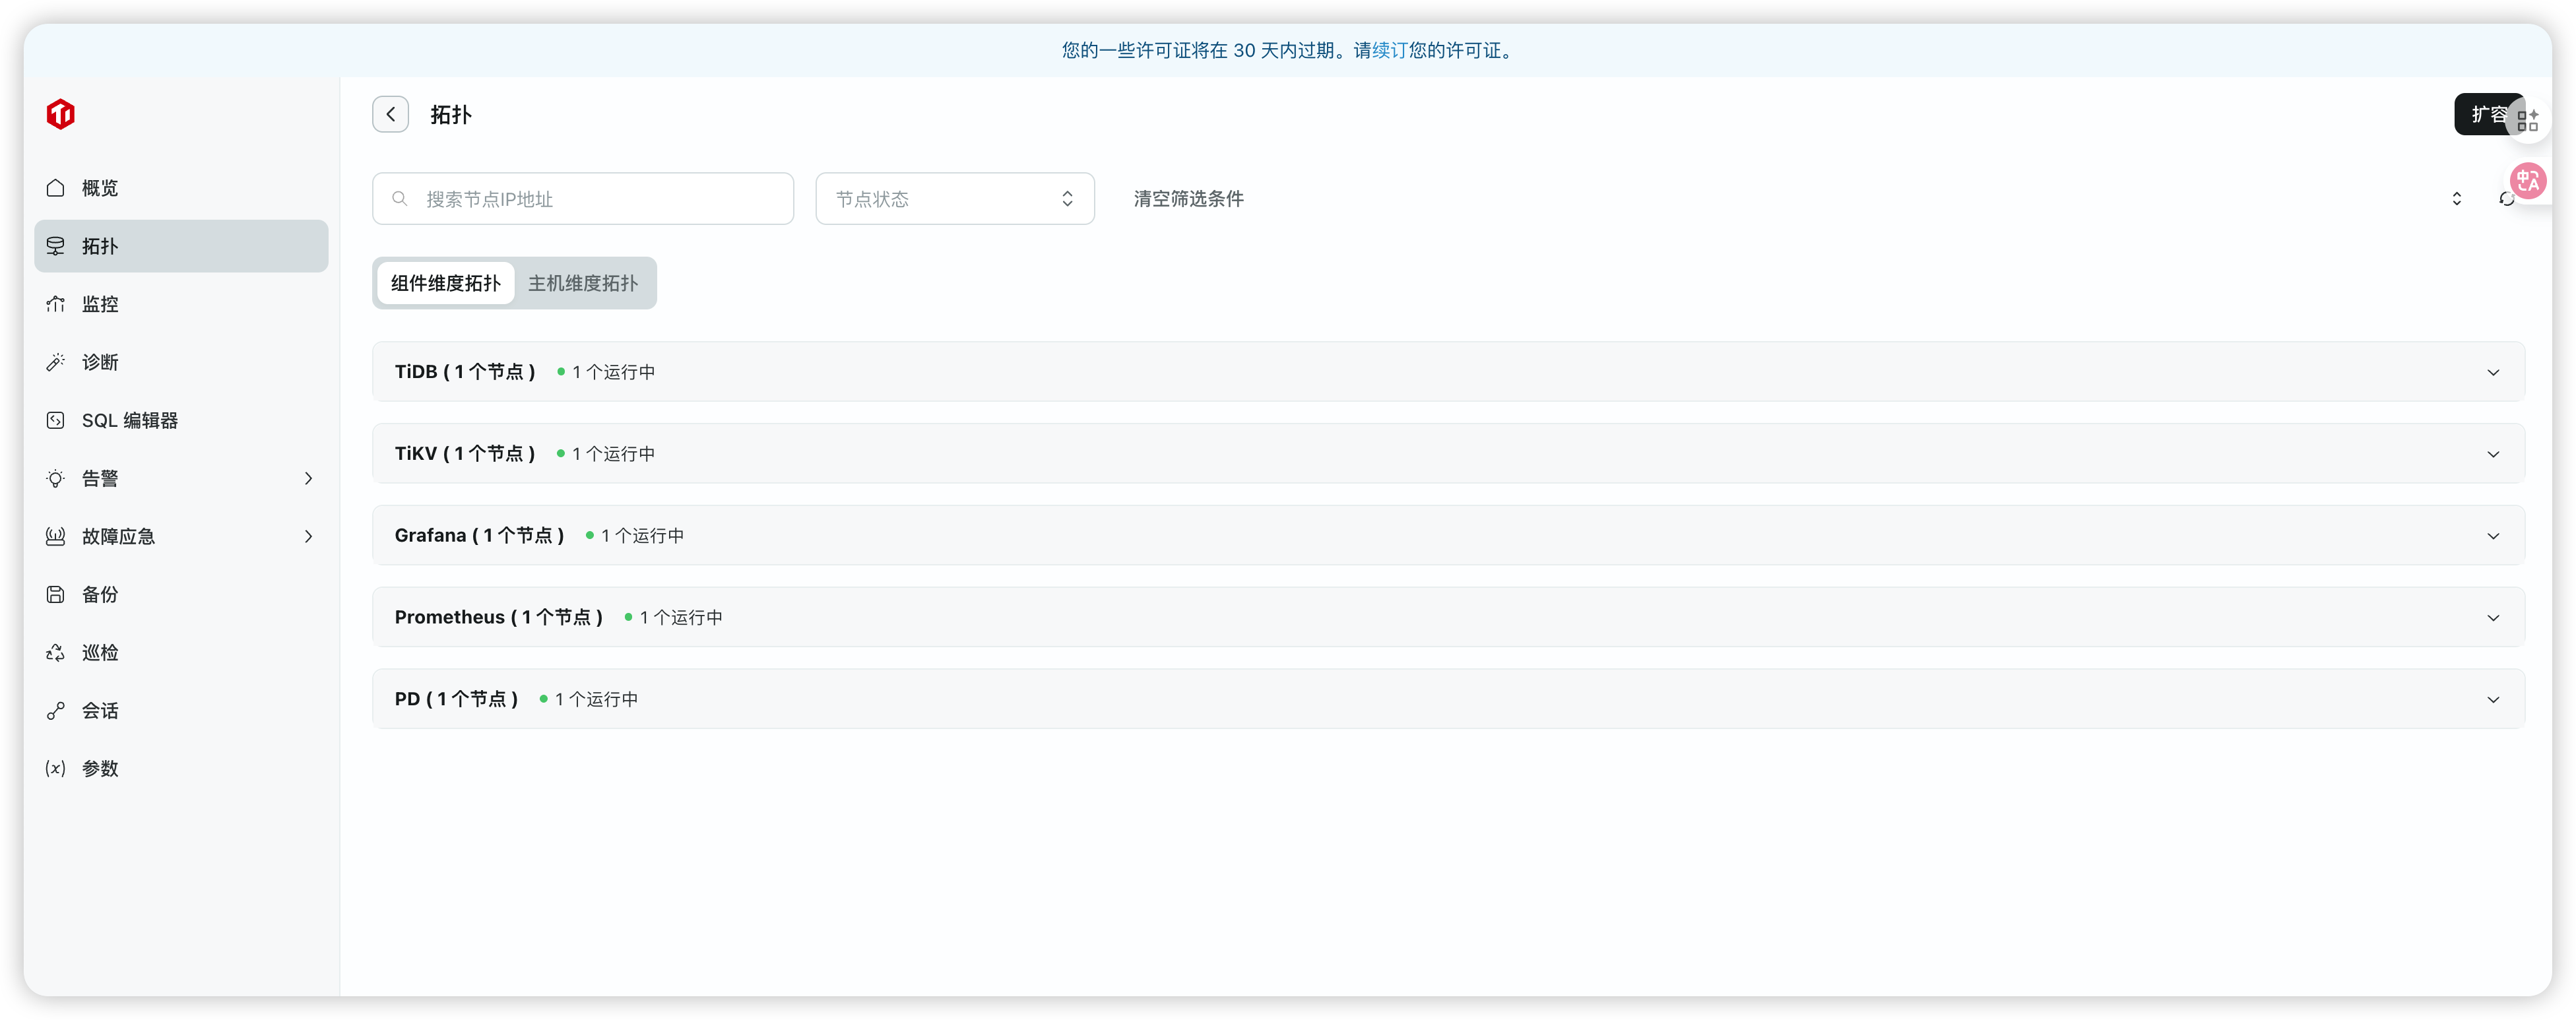2576x1020 pixels.
Task: Expand the 故障应急 sidebar submenu
Action: coord(308,536)
